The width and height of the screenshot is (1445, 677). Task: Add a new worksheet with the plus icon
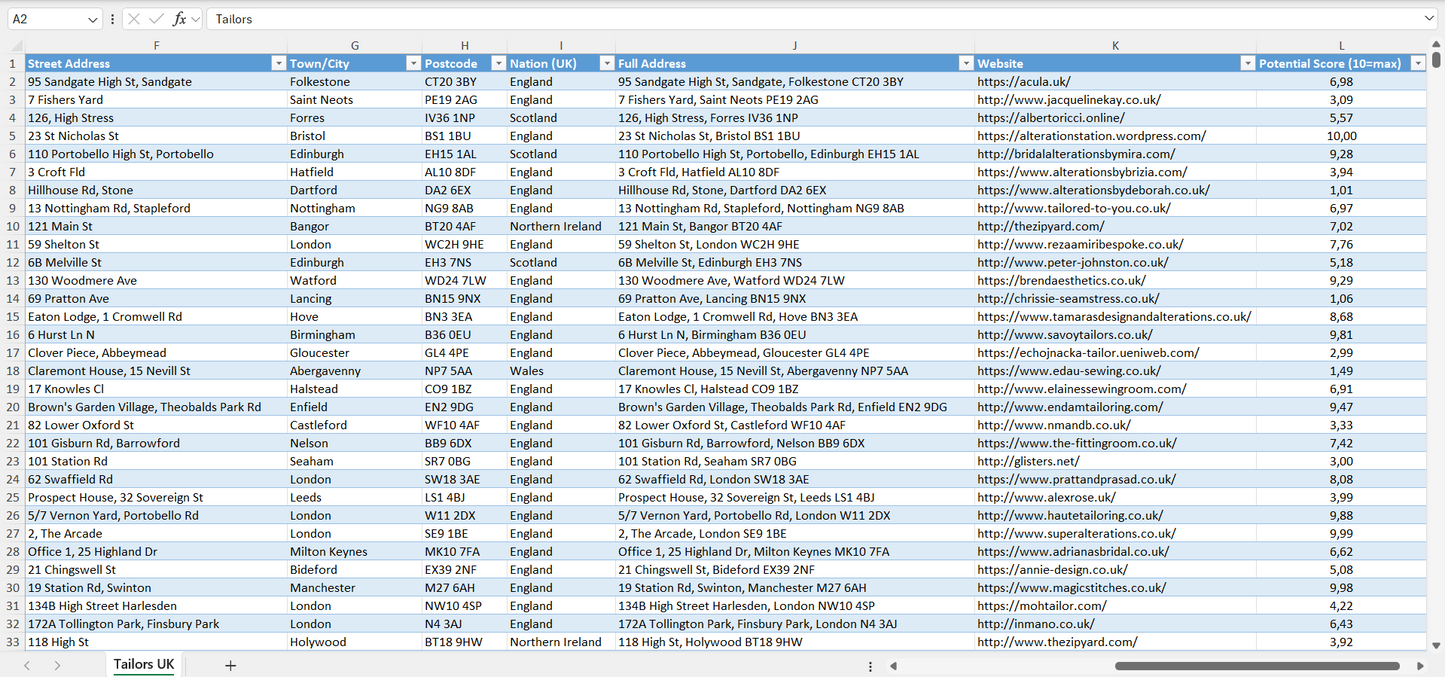(x=230, y=664)
